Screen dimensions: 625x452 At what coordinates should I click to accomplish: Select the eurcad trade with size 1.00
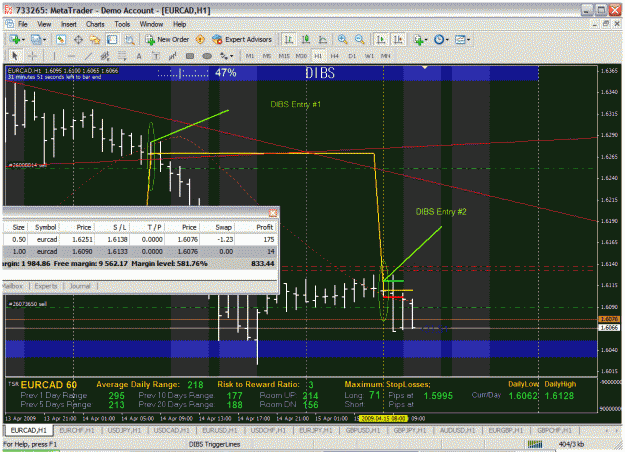140,252
